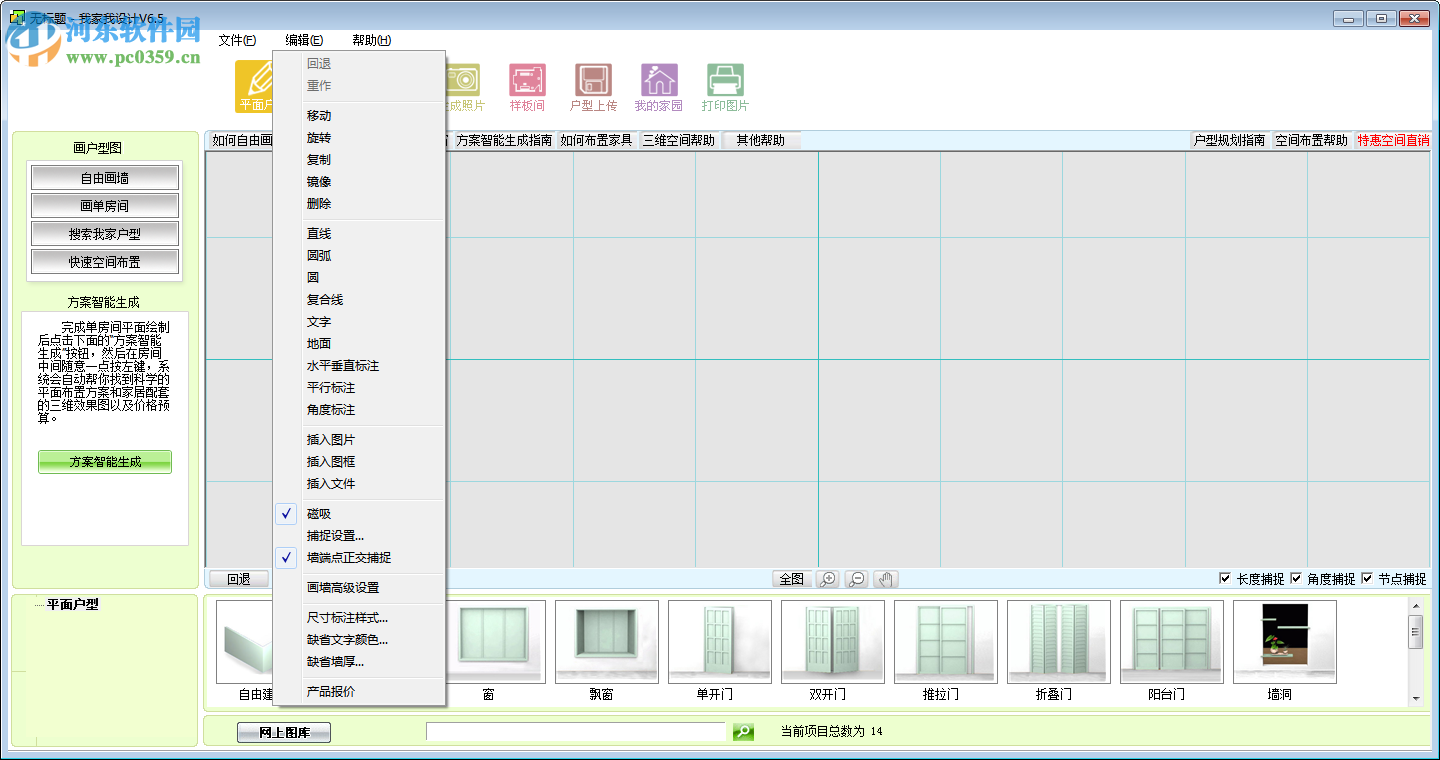Click the 自由画墙 button
This screenshot has height=760, width=1440.
coord(105,178)
